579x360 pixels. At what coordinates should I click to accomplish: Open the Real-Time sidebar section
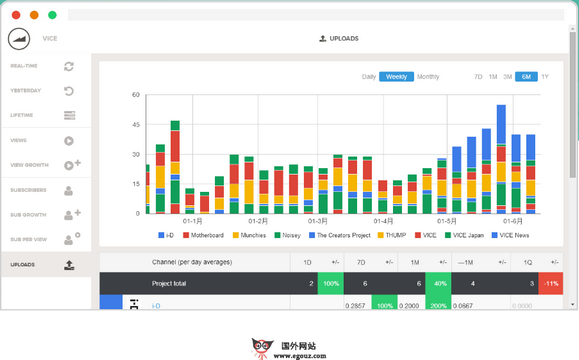pyautogui.click(x=46, y=66)
